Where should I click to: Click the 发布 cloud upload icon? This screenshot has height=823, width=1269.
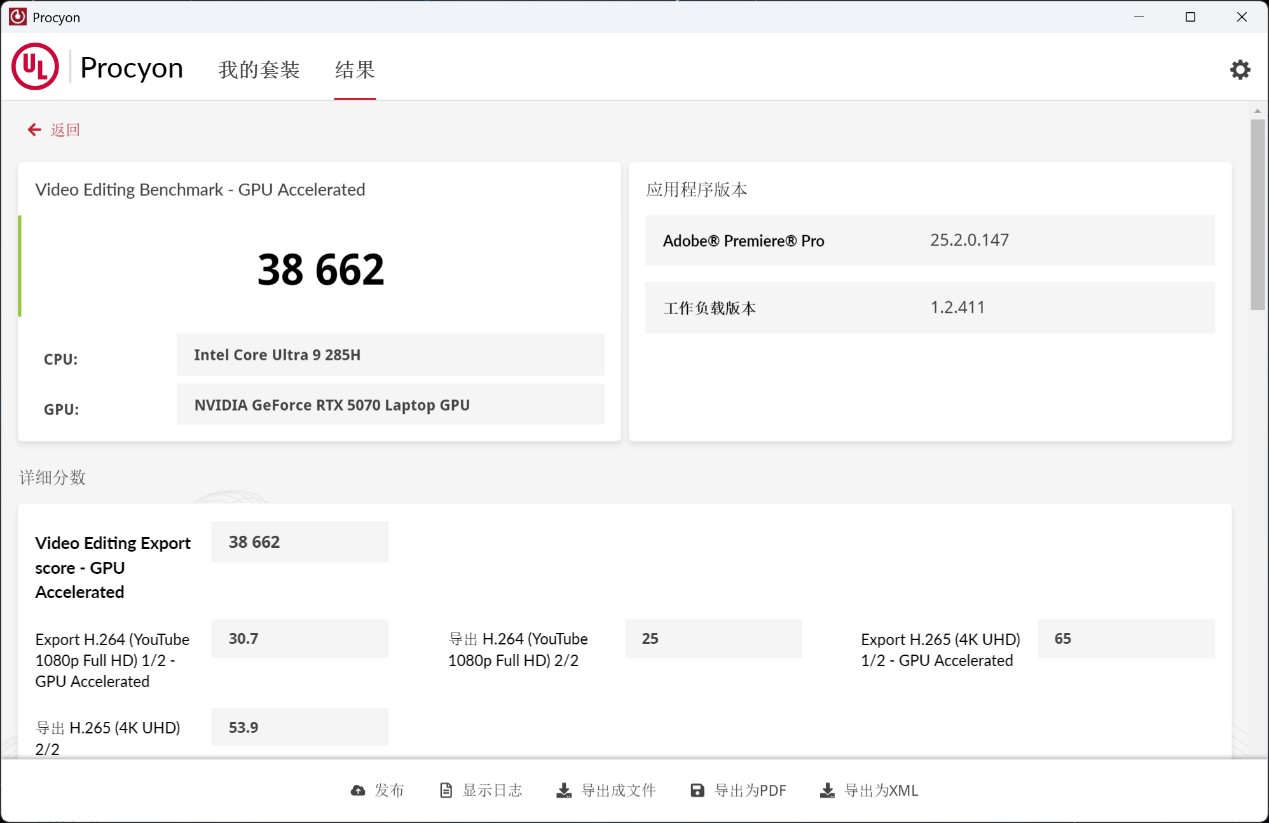(358, 791)
